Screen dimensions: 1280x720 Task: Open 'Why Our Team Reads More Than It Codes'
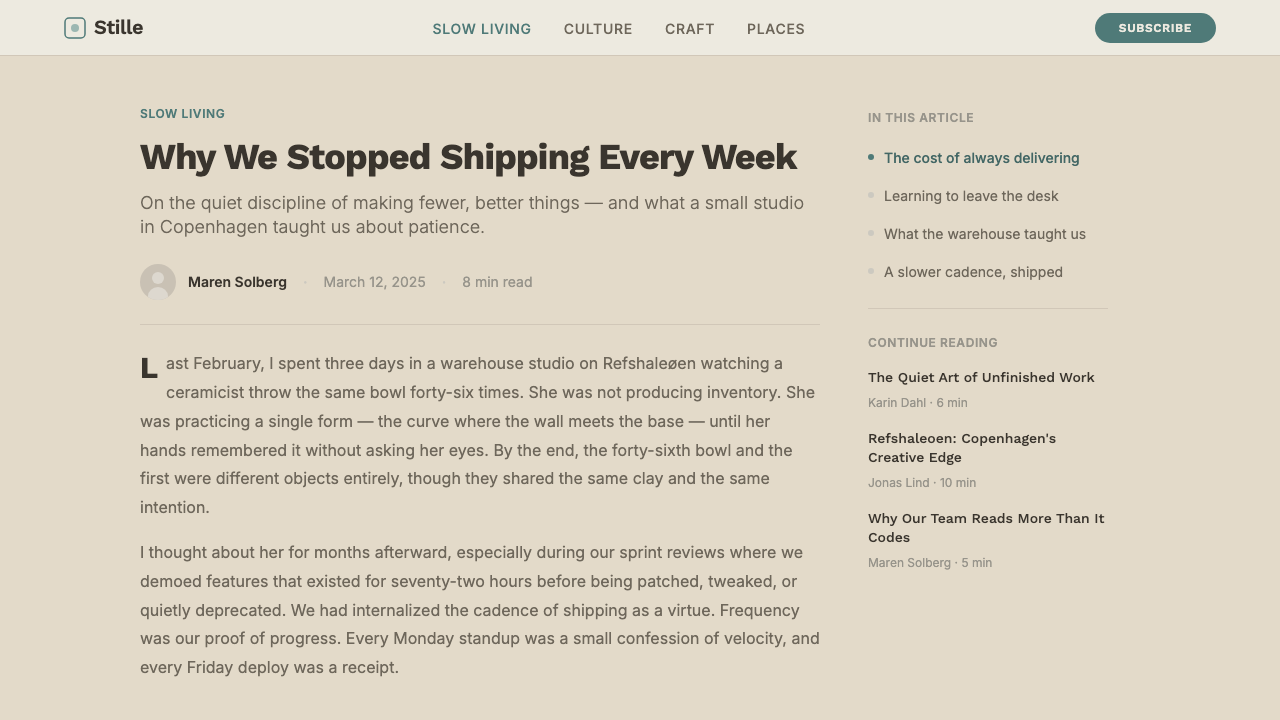click(986, 528)
